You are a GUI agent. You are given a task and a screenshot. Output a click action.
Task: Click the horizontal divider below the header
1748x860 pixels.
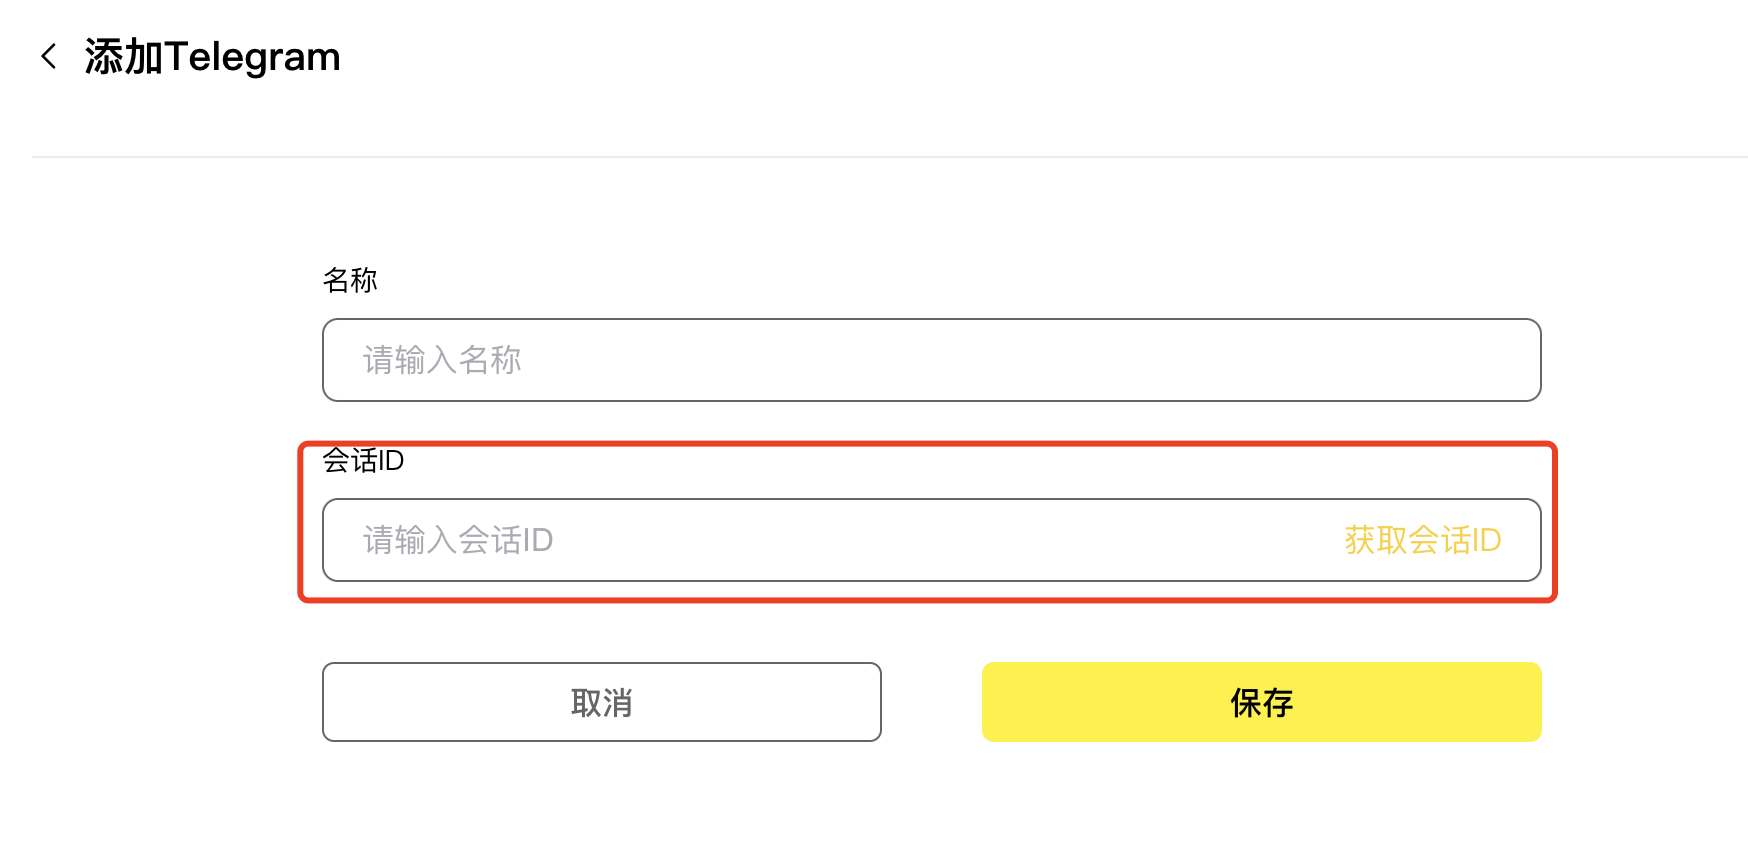click(890, 157)
